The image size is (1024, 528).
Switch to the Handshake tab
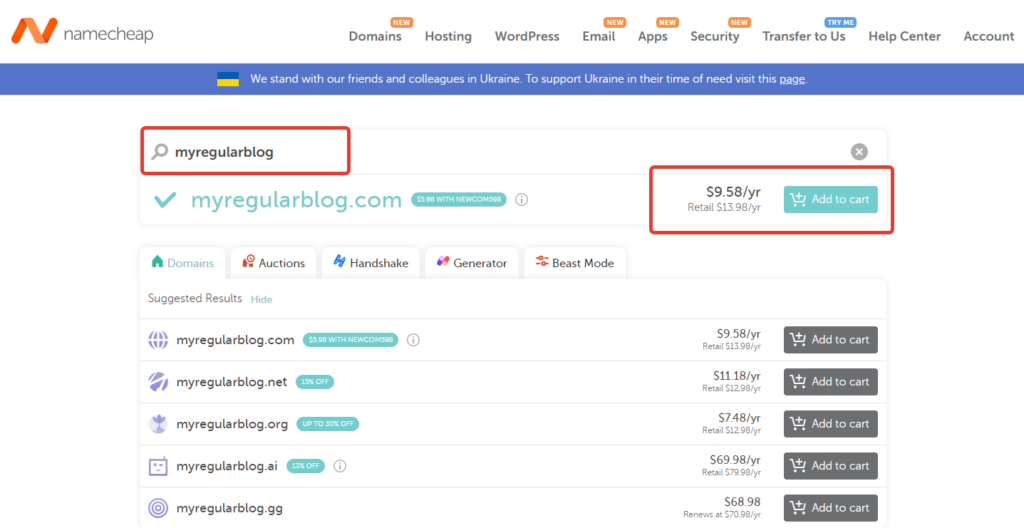tap(371, 263)
